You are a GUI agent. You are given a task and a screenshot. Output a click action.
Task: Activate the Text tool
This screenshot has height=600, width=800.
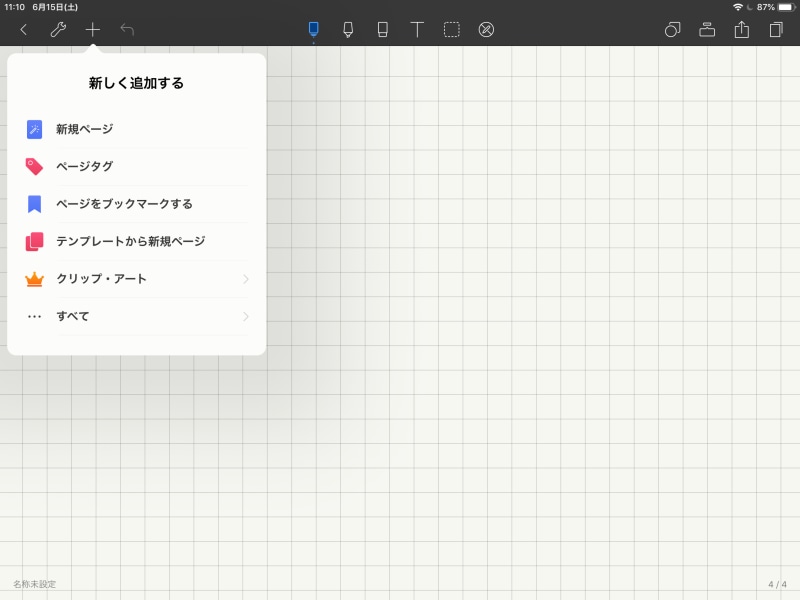click(418, 29)
